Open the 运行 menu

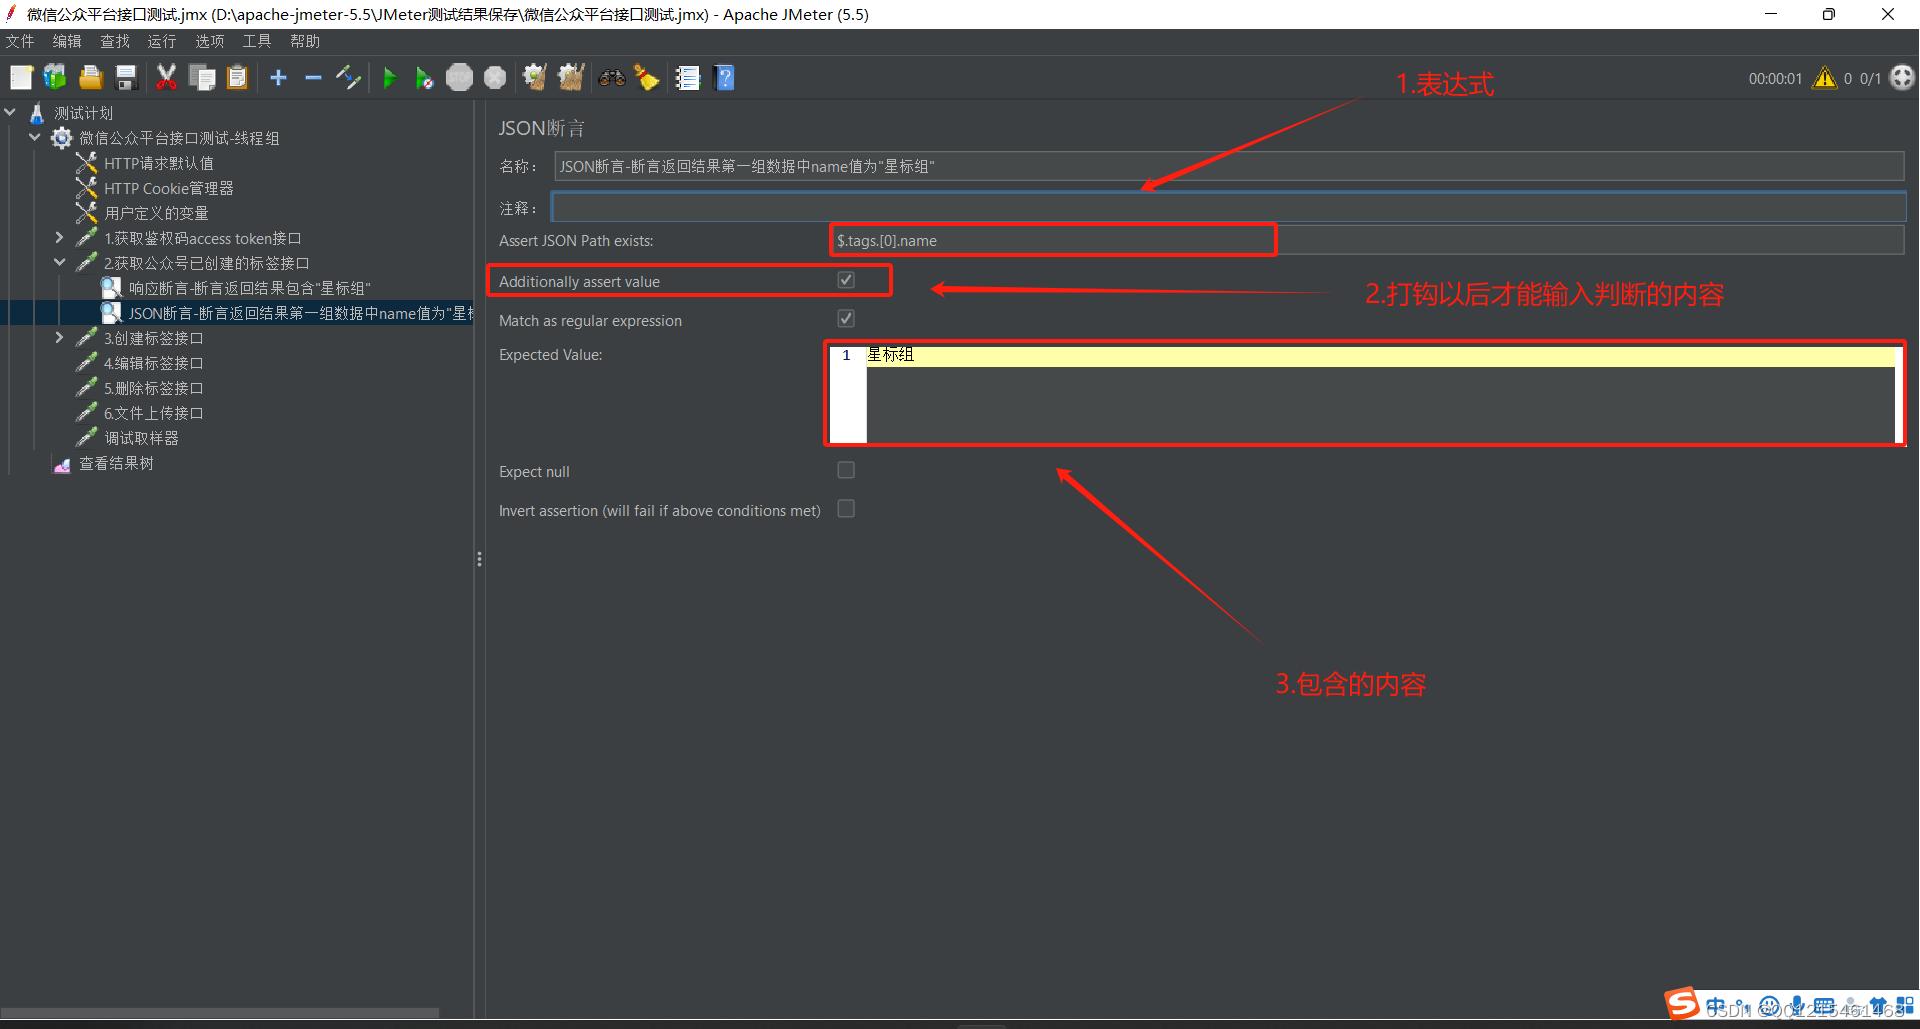point(162,41)
